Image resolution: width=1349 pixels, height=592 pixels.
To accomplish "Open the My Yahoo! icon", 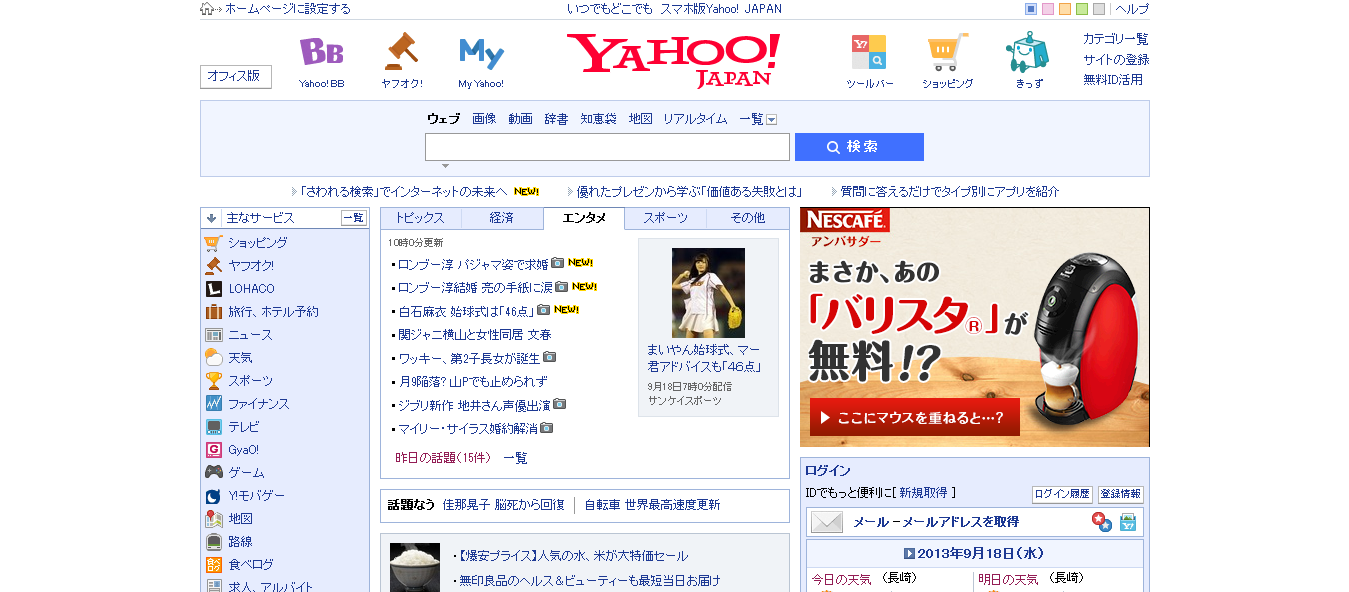I will click(481, 52).
